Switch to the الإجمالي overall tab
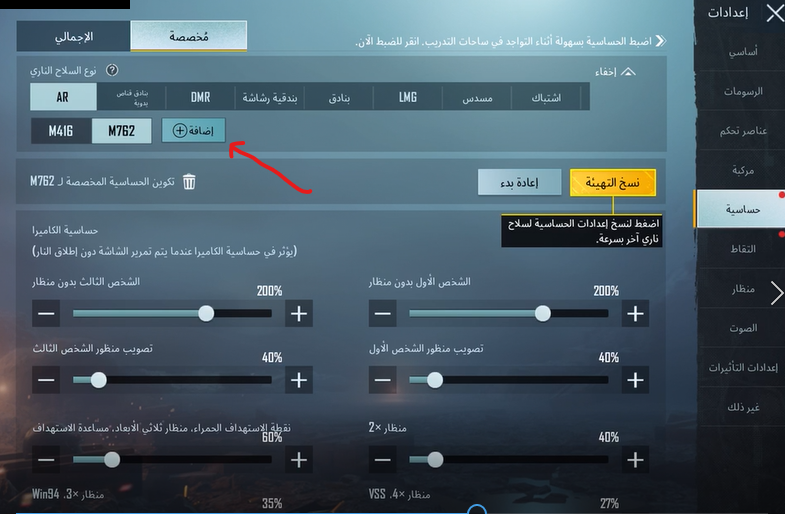 74,37
